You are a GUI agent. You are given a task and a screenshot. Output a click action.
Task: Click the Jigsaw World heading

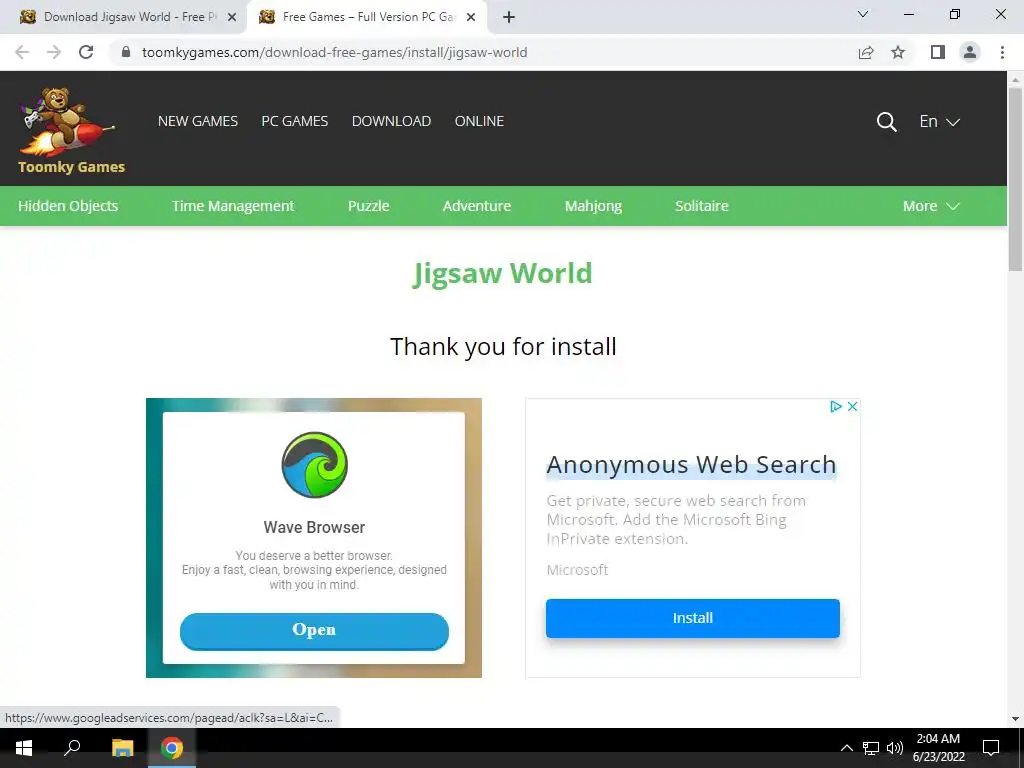coord(503,274)
